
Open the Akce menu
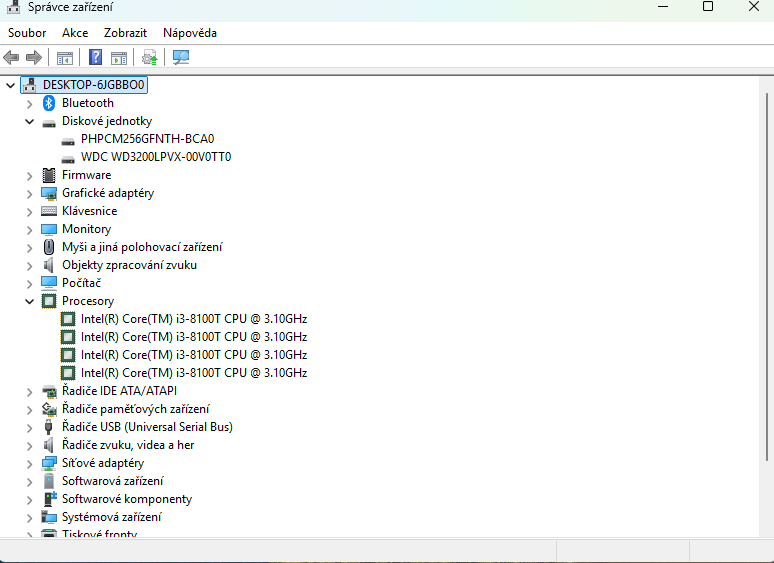[75, 33]
